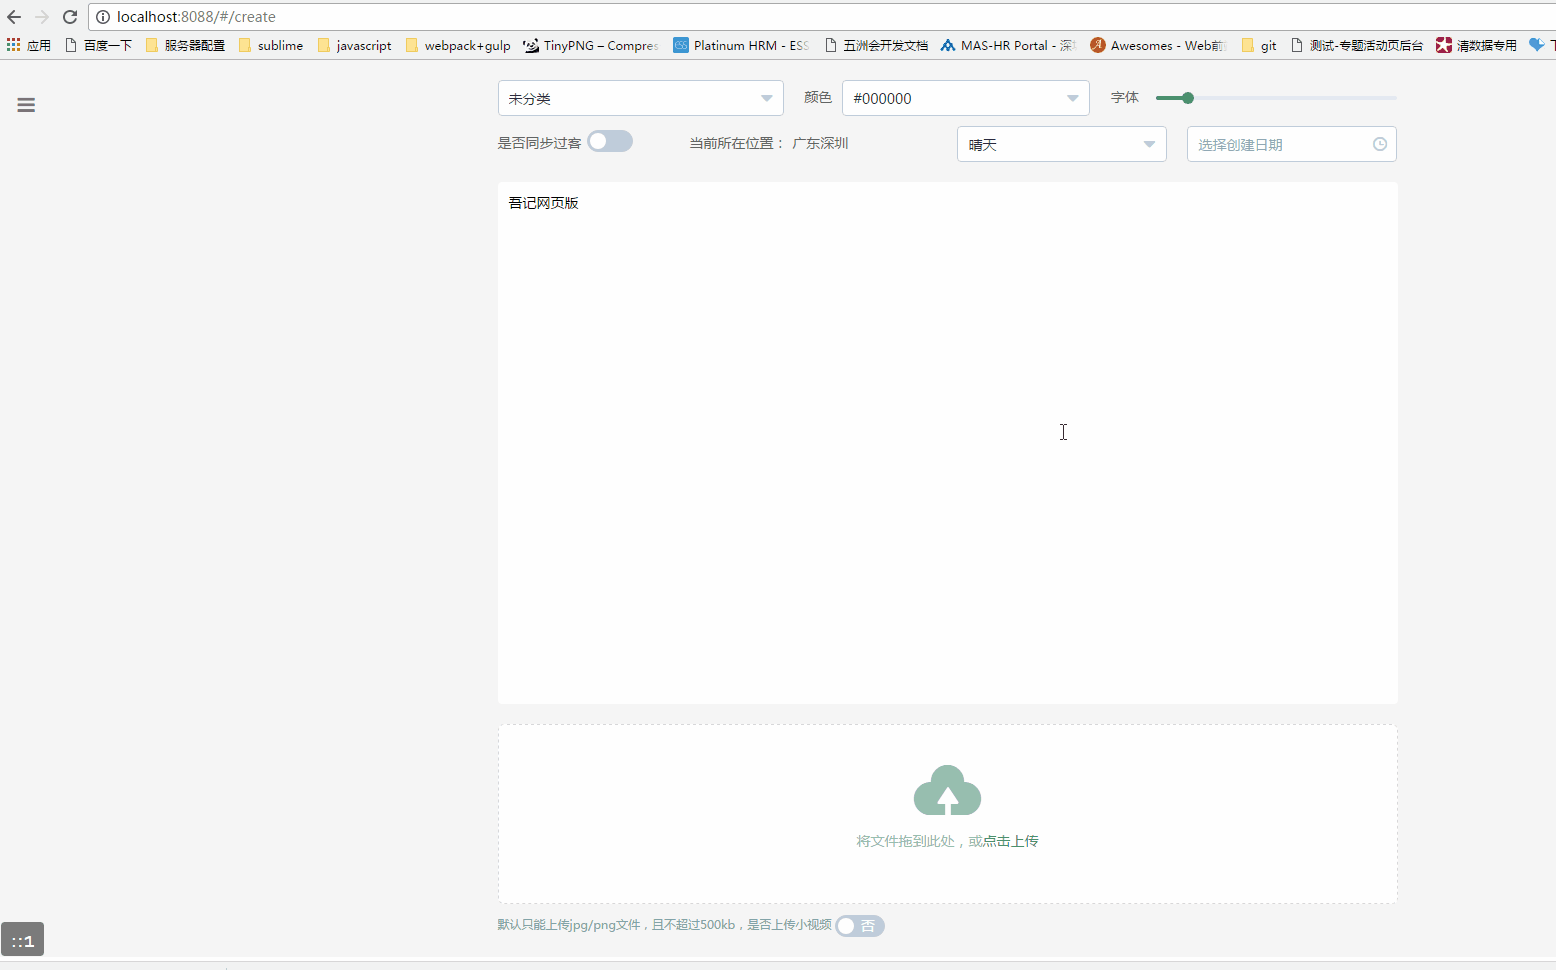This screenshot has height=970, width=1556.
Task: Click the Platinum HRM - ESS bookmark icon
Action: [681, 45]
